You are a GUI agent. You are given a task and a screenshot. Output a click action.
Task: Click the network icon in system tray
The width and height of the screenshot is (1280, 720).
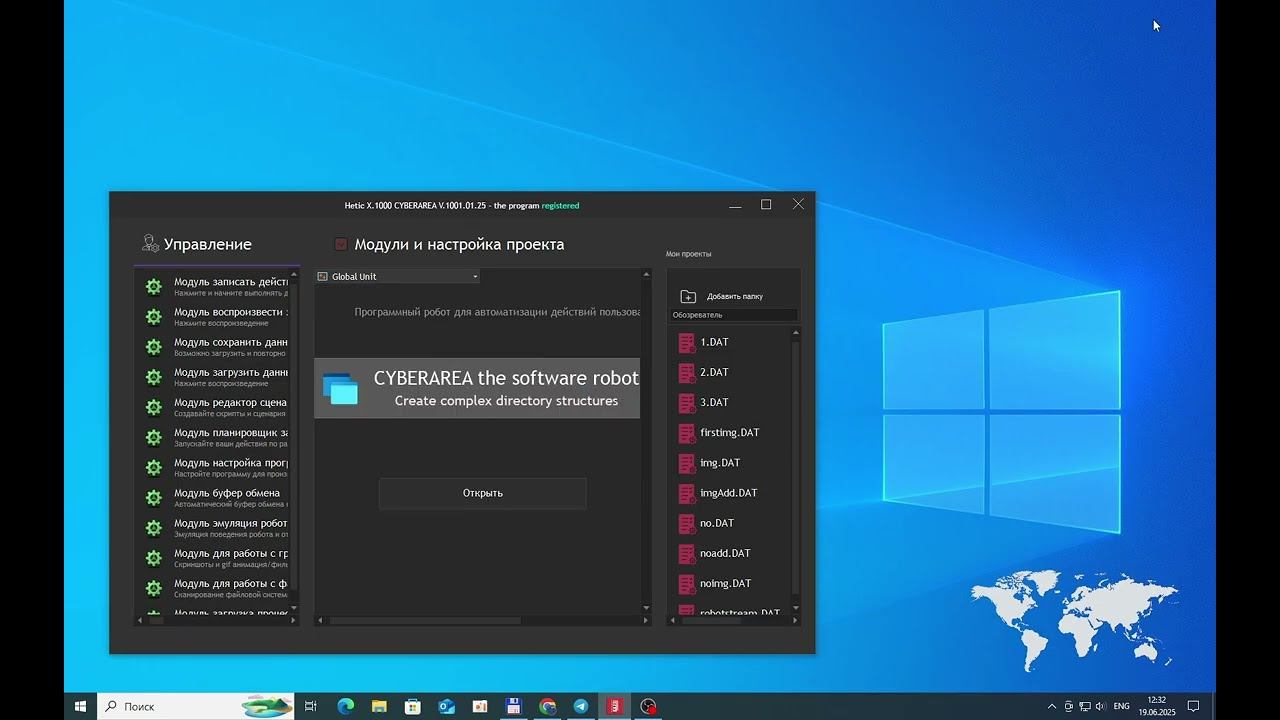1085,706
